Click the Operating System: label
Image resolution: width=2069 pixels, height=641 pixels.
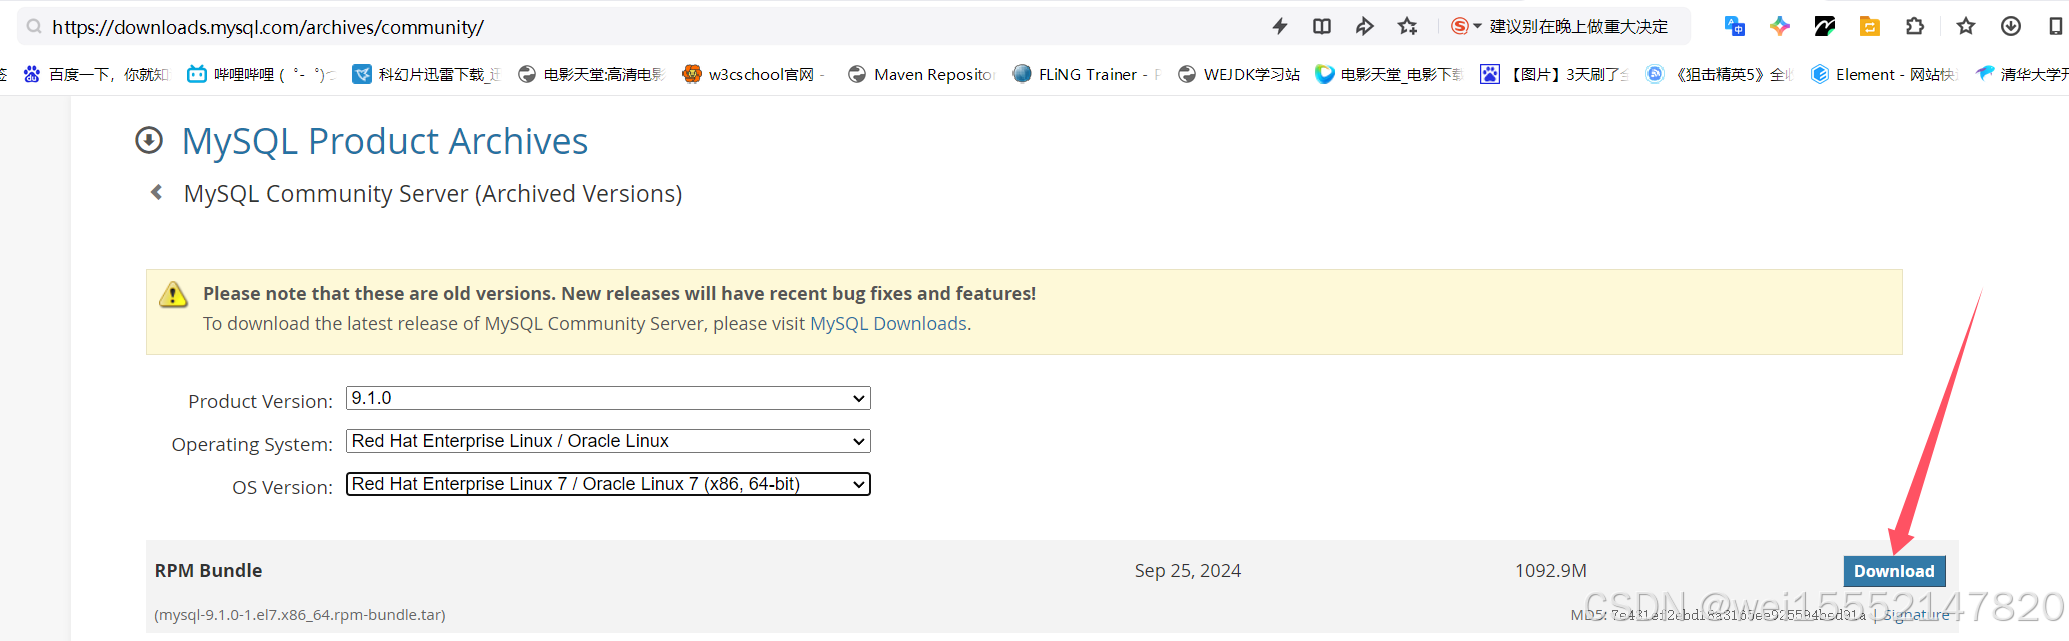pyautogui.click(x=252, y=444)
